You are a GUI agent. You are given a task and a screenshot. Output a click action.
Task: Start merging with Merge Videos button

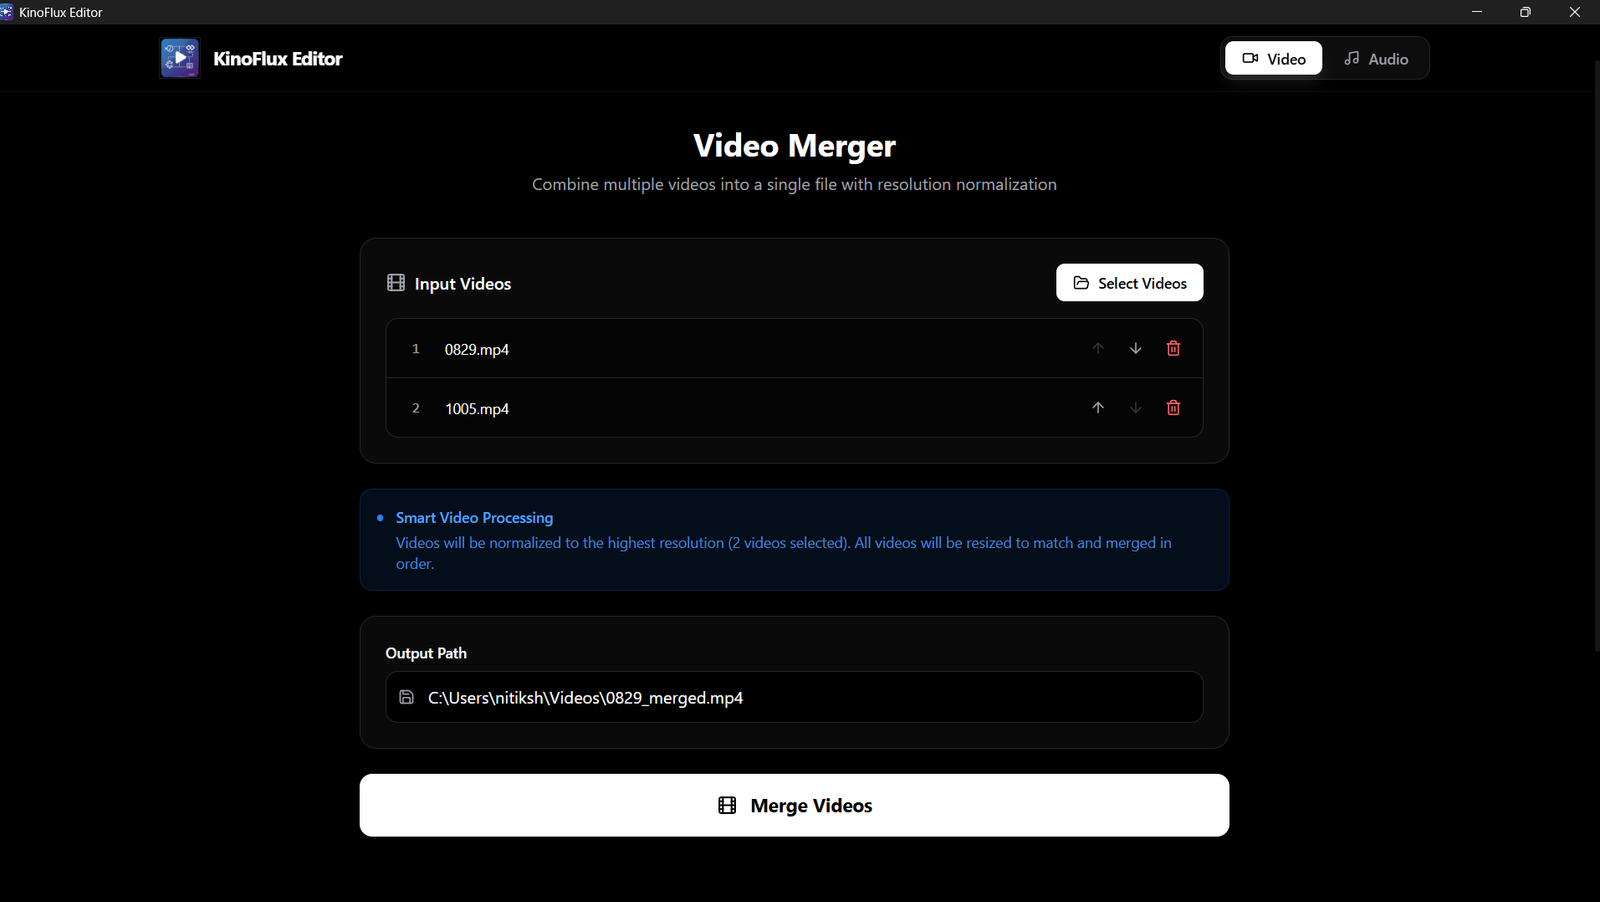pyautogui.click(x=794, y=805)
